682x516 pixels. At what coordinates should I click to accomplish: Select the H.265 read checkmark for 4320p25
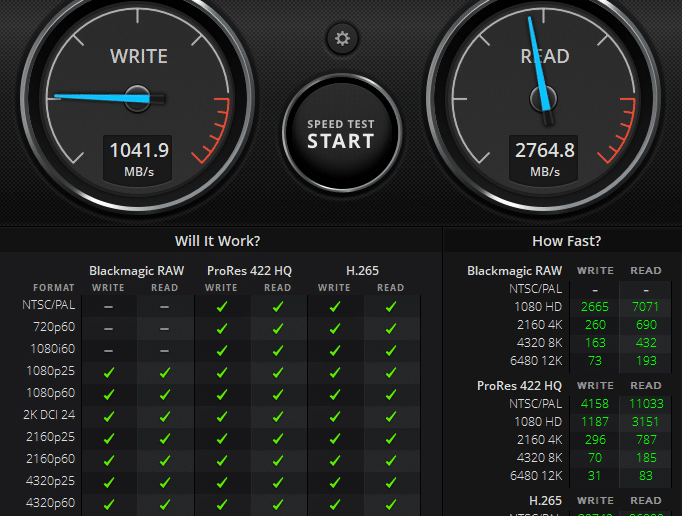(391, 482)
